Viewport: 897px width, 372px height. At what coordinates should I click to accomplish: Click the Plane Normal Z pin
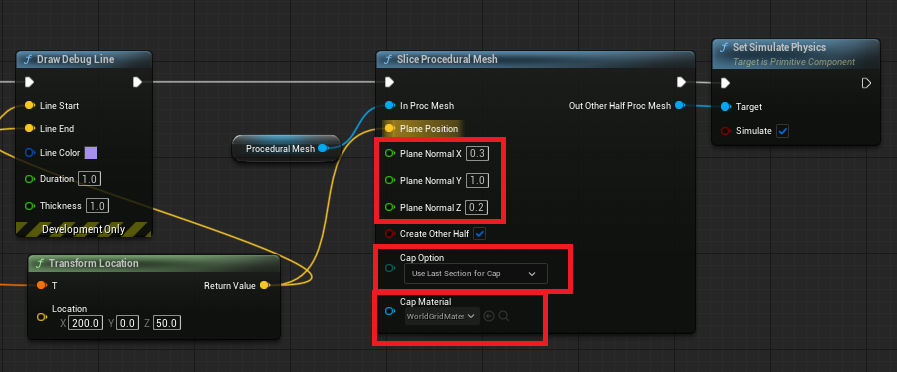coord(390,207)
